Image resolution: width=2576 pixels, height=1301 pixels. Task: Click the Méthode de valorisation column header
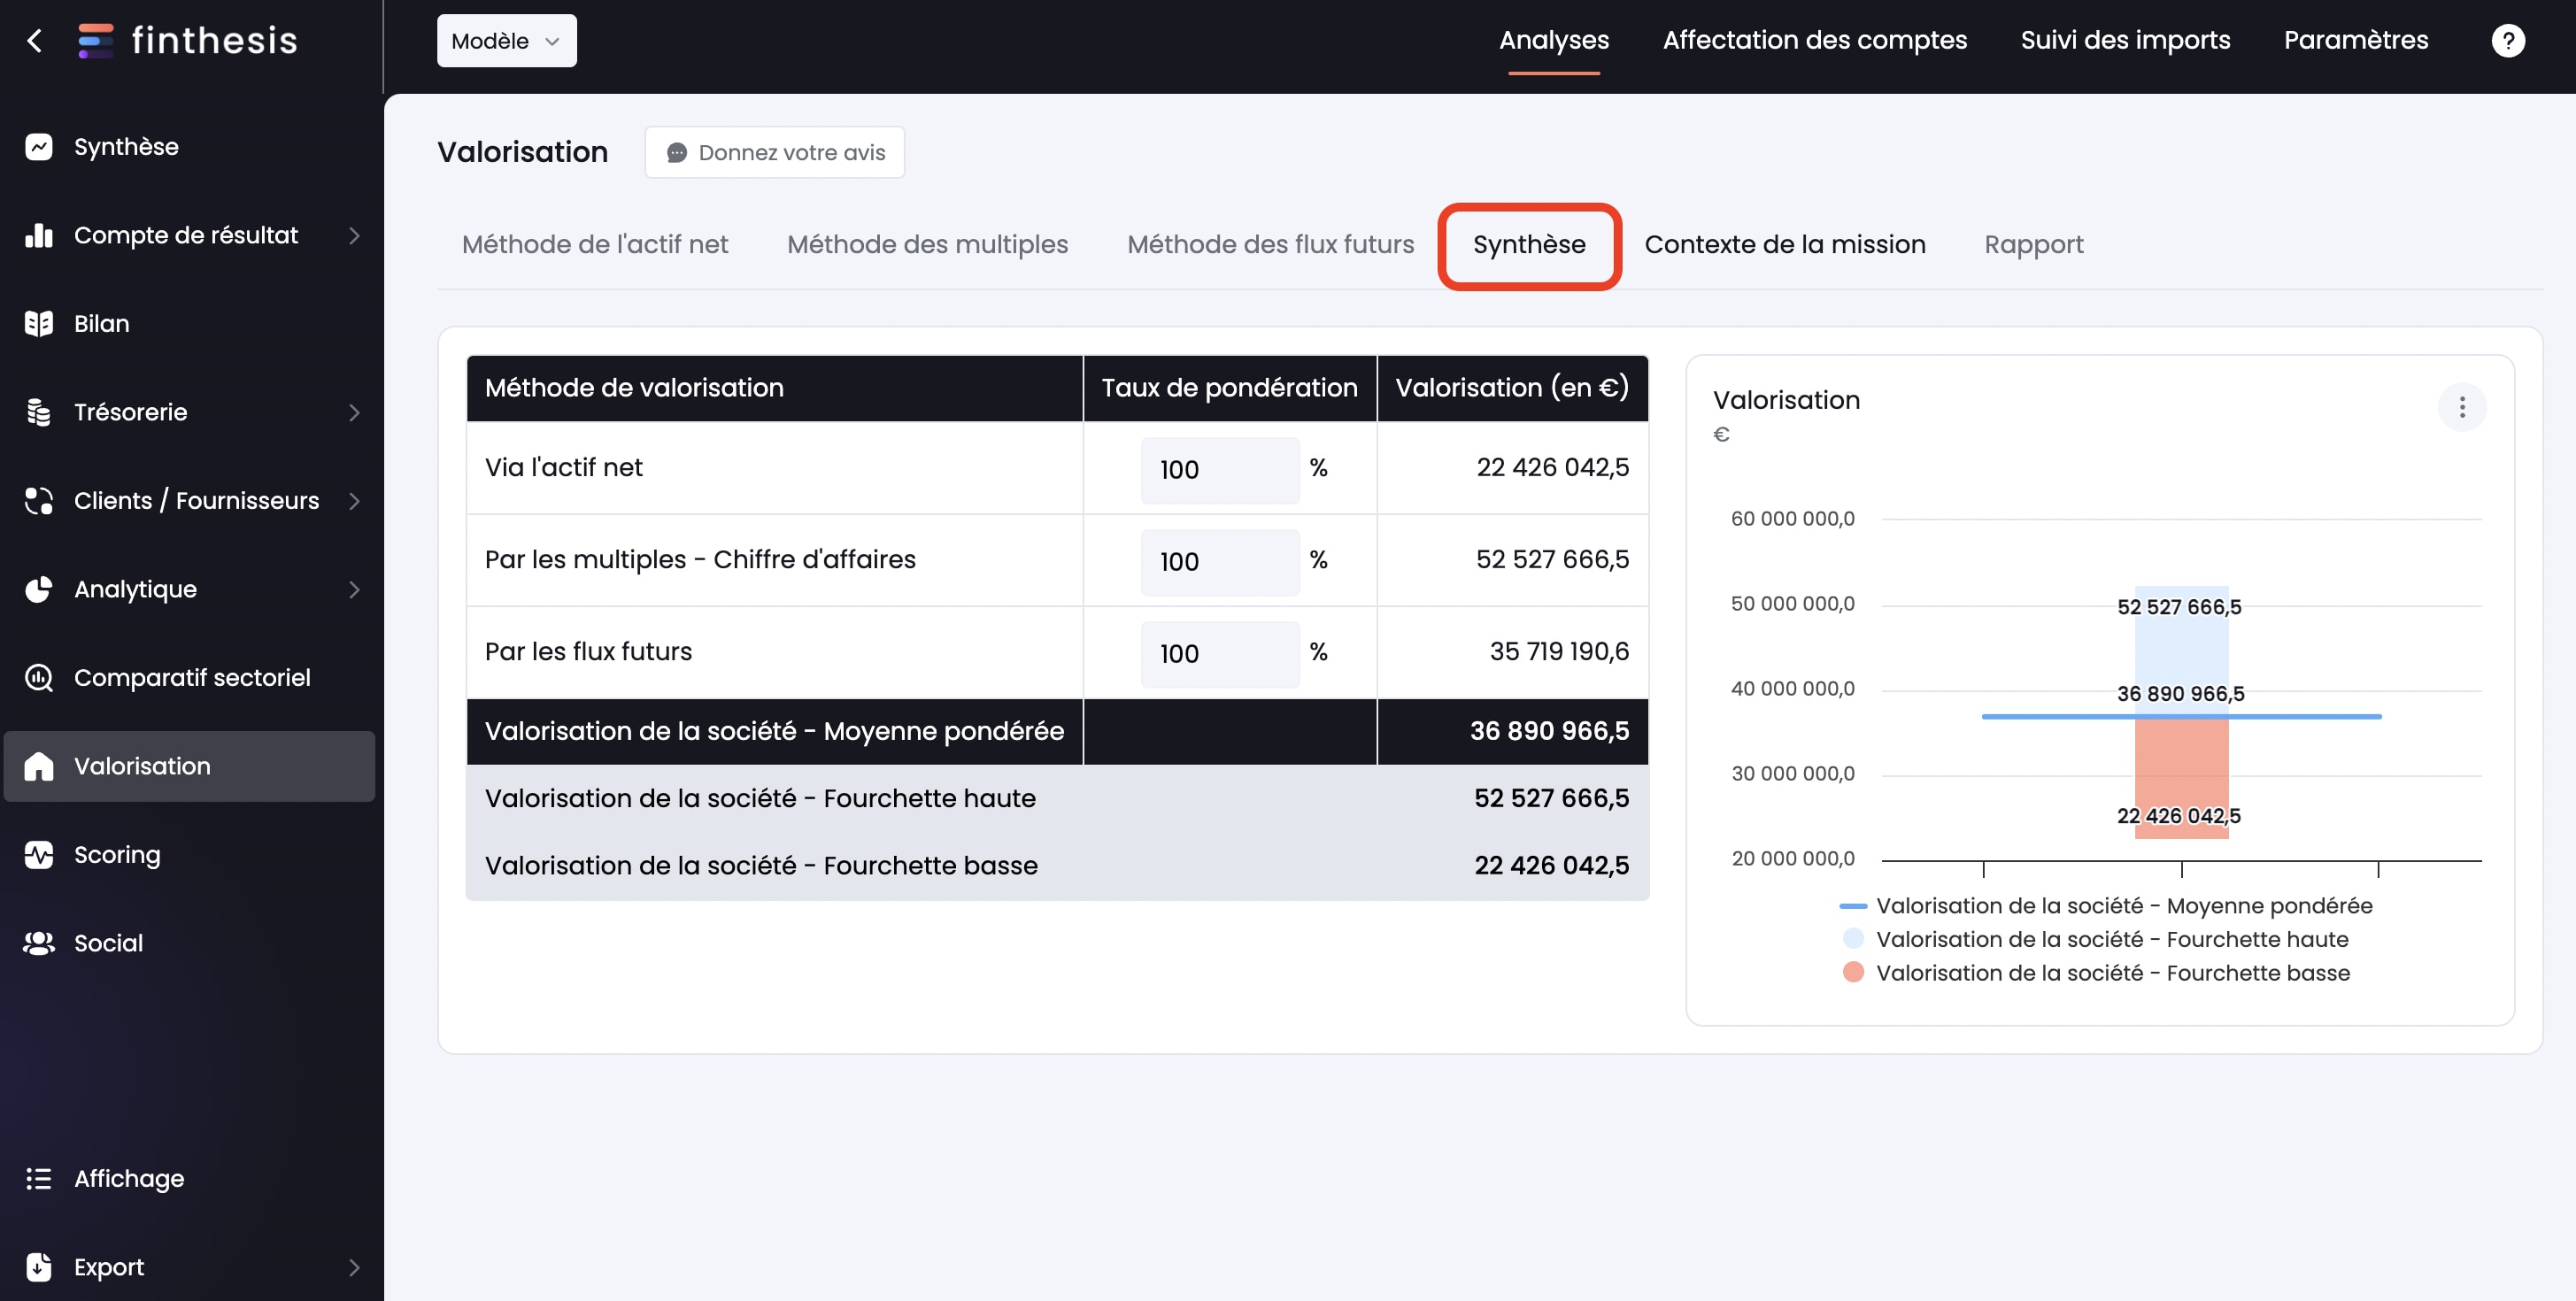pos(775,388)
